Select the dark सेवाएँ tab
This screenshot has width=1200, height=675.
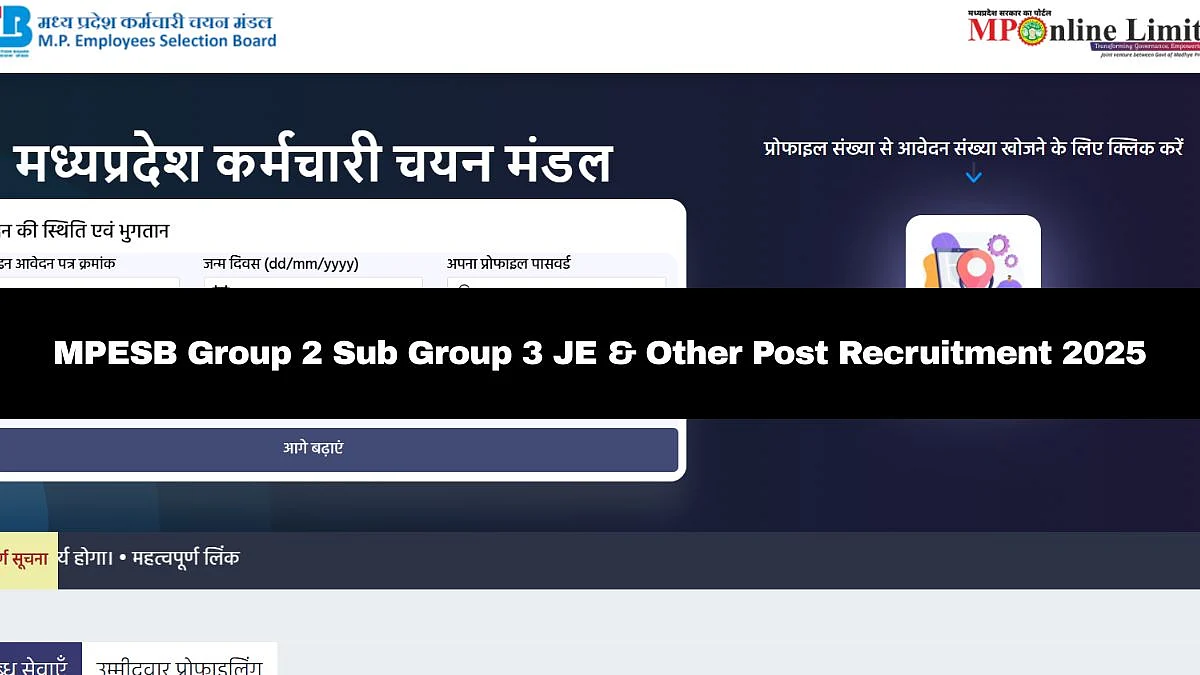[40, 660]
